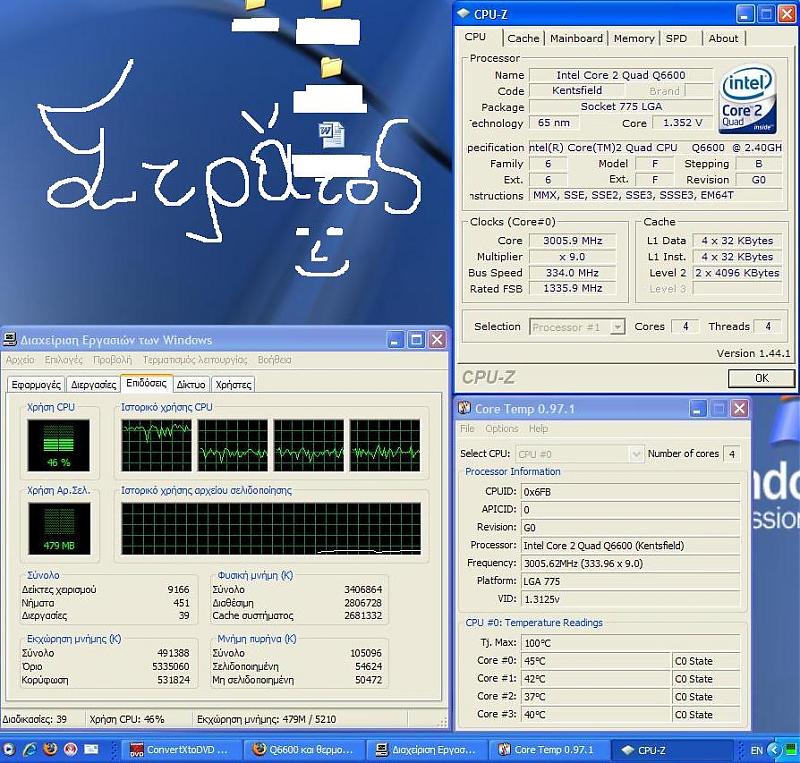Click the core speed value '3005.9 MHz'
800x763 pixels.
572,240
